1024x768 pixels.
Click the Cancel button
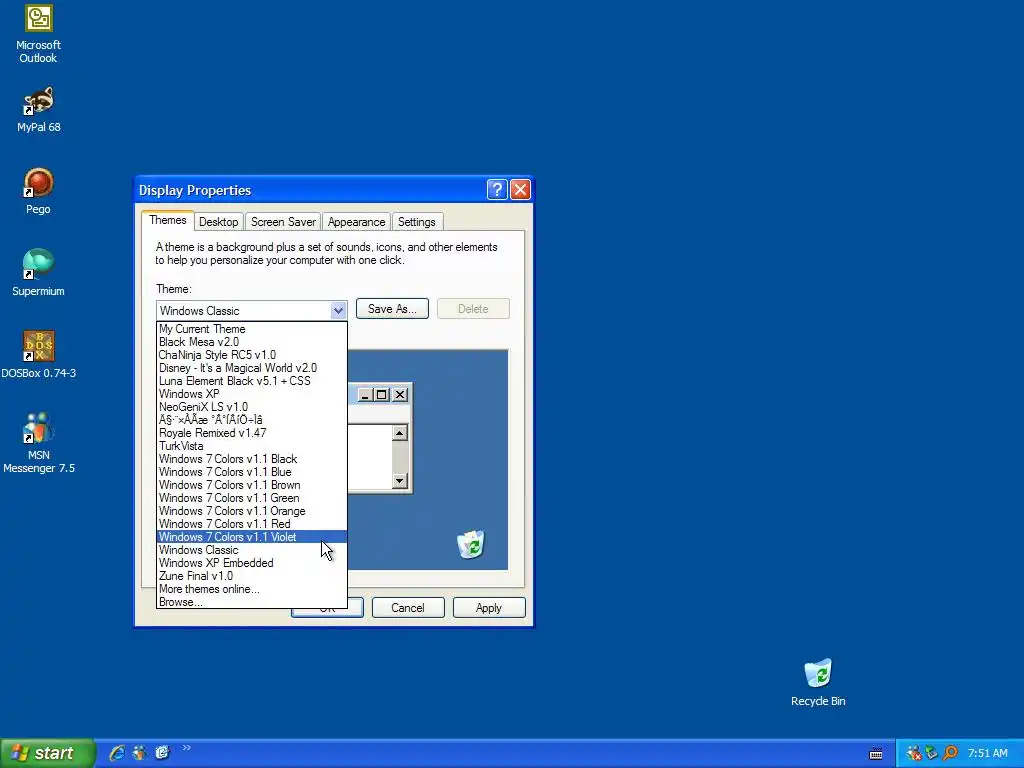pos(408,608)
